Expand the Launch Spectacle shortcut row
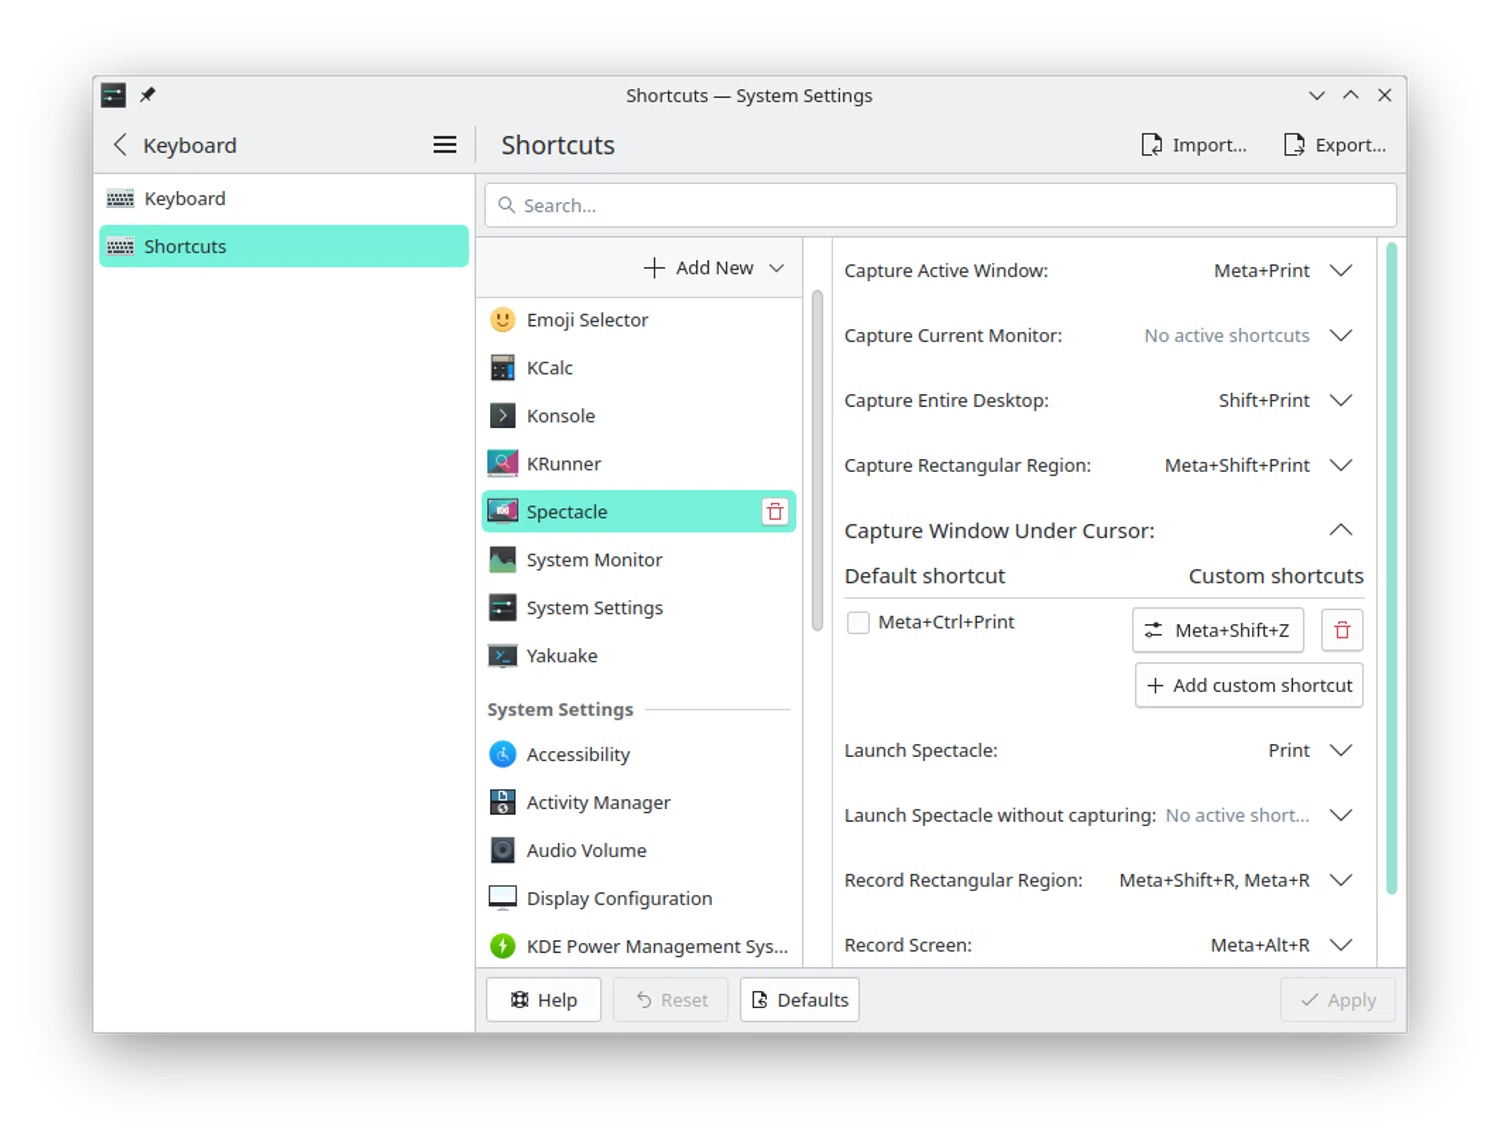The height and width of the screenshot is (1143, 1500). (x=1341, y=751)
